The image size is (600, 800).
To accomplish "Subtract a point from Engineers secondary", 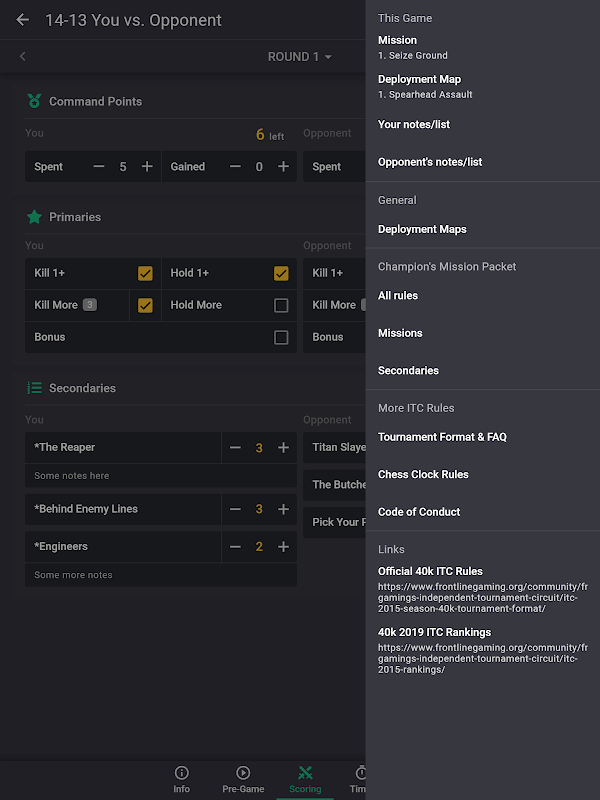I will pos(235,547).
